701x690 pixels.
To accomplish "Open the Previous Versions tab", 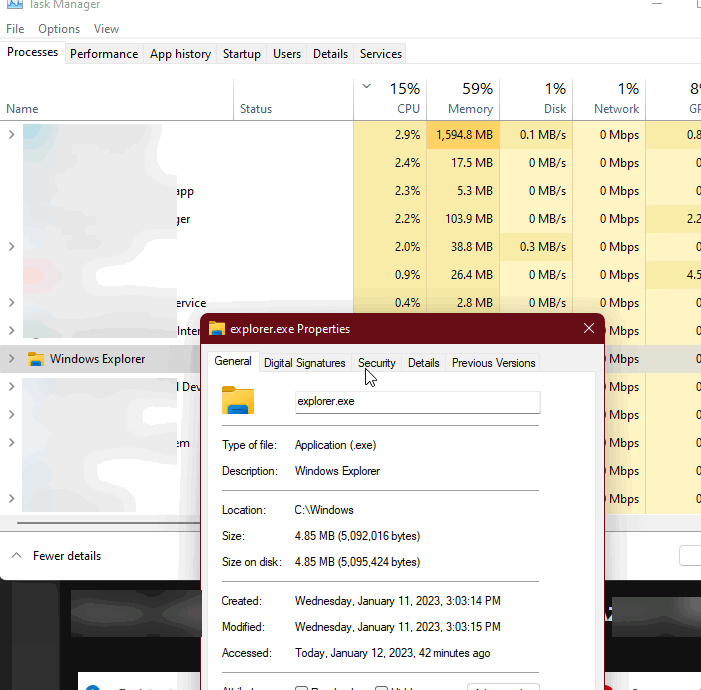I will click(x=493, y=363).
